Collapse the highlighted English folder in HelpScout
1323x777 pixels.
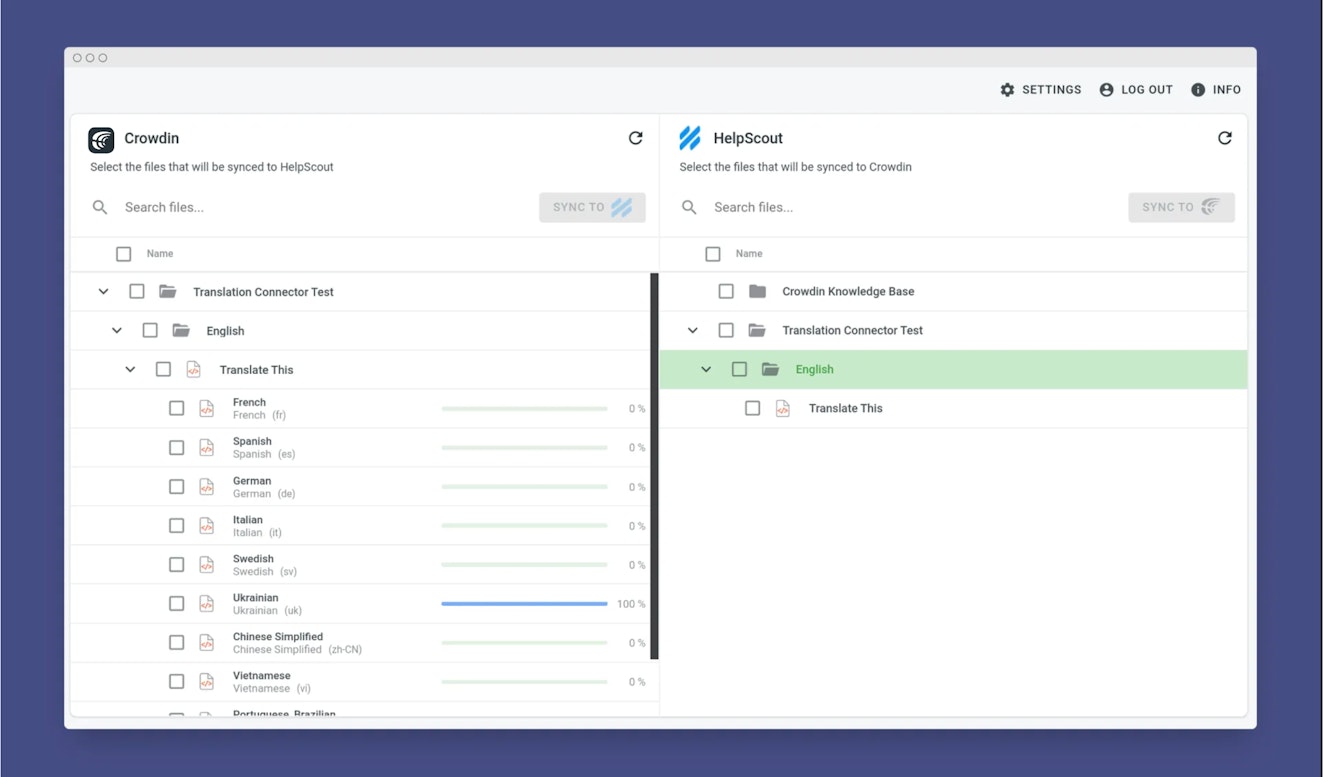click(706, 370)
